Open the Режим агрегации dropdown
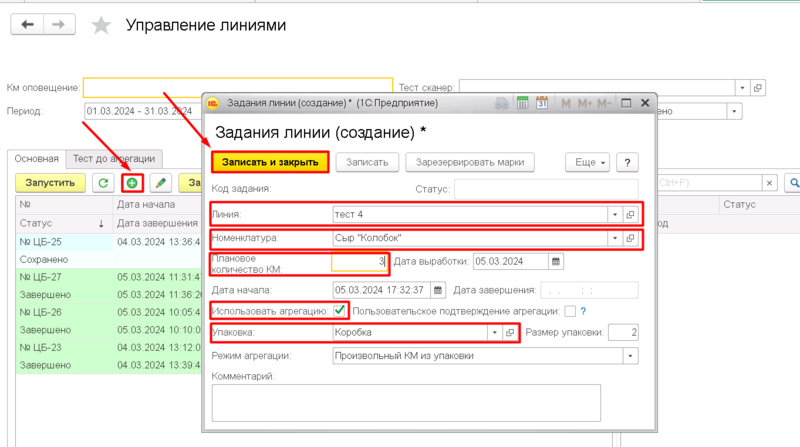This screenshot has width=800, height=447. click(630, 356)
